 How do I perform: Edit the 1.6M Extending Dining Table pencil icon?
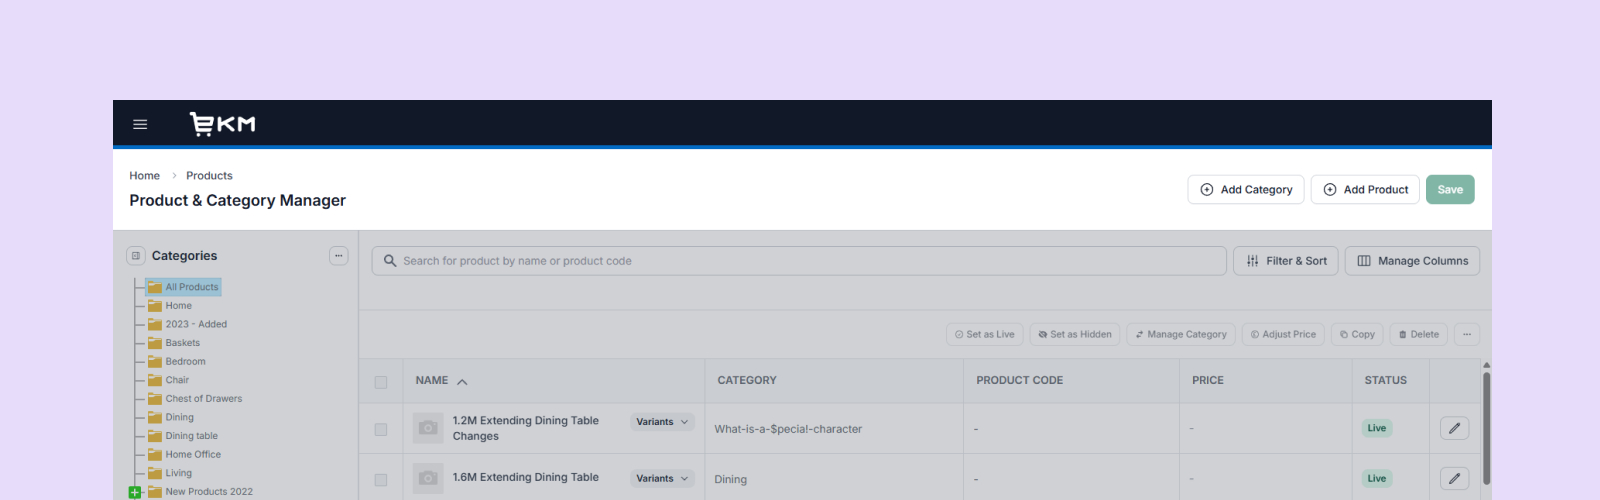pos(1455,478)
